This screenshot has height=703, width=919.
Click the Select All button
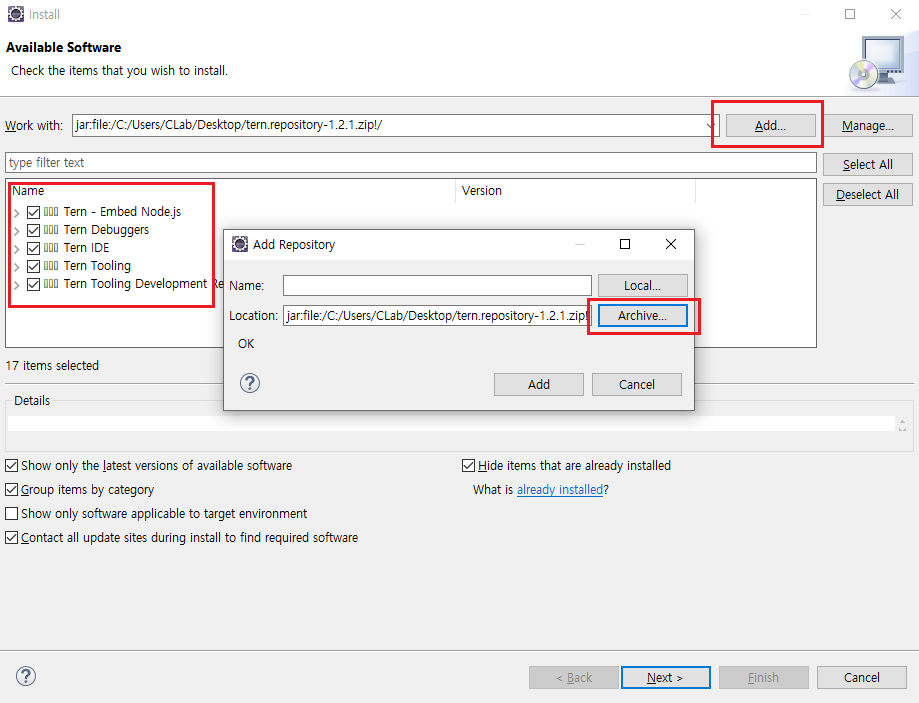pyautogui.click(x=867, y=165)
